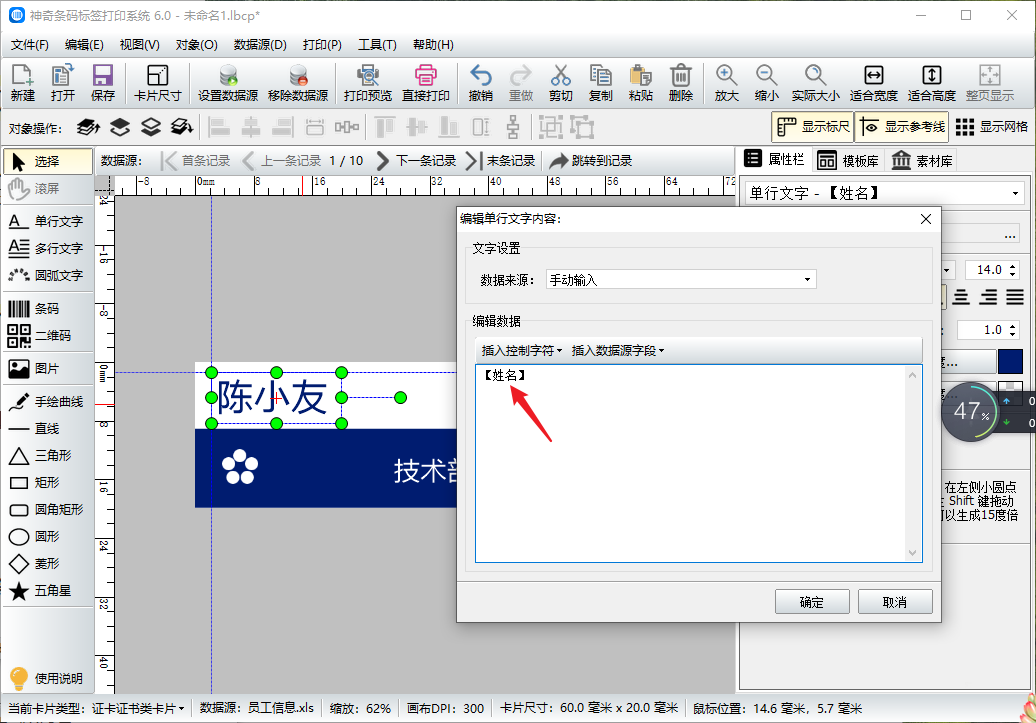
Task: Select the 条码 barcode tool
Action: pyautogui.click(x=46, y=309)
